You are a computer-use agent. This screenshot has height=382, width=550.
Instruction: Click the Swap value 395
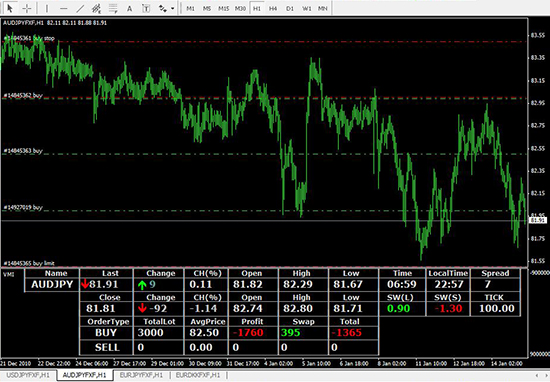290,333
